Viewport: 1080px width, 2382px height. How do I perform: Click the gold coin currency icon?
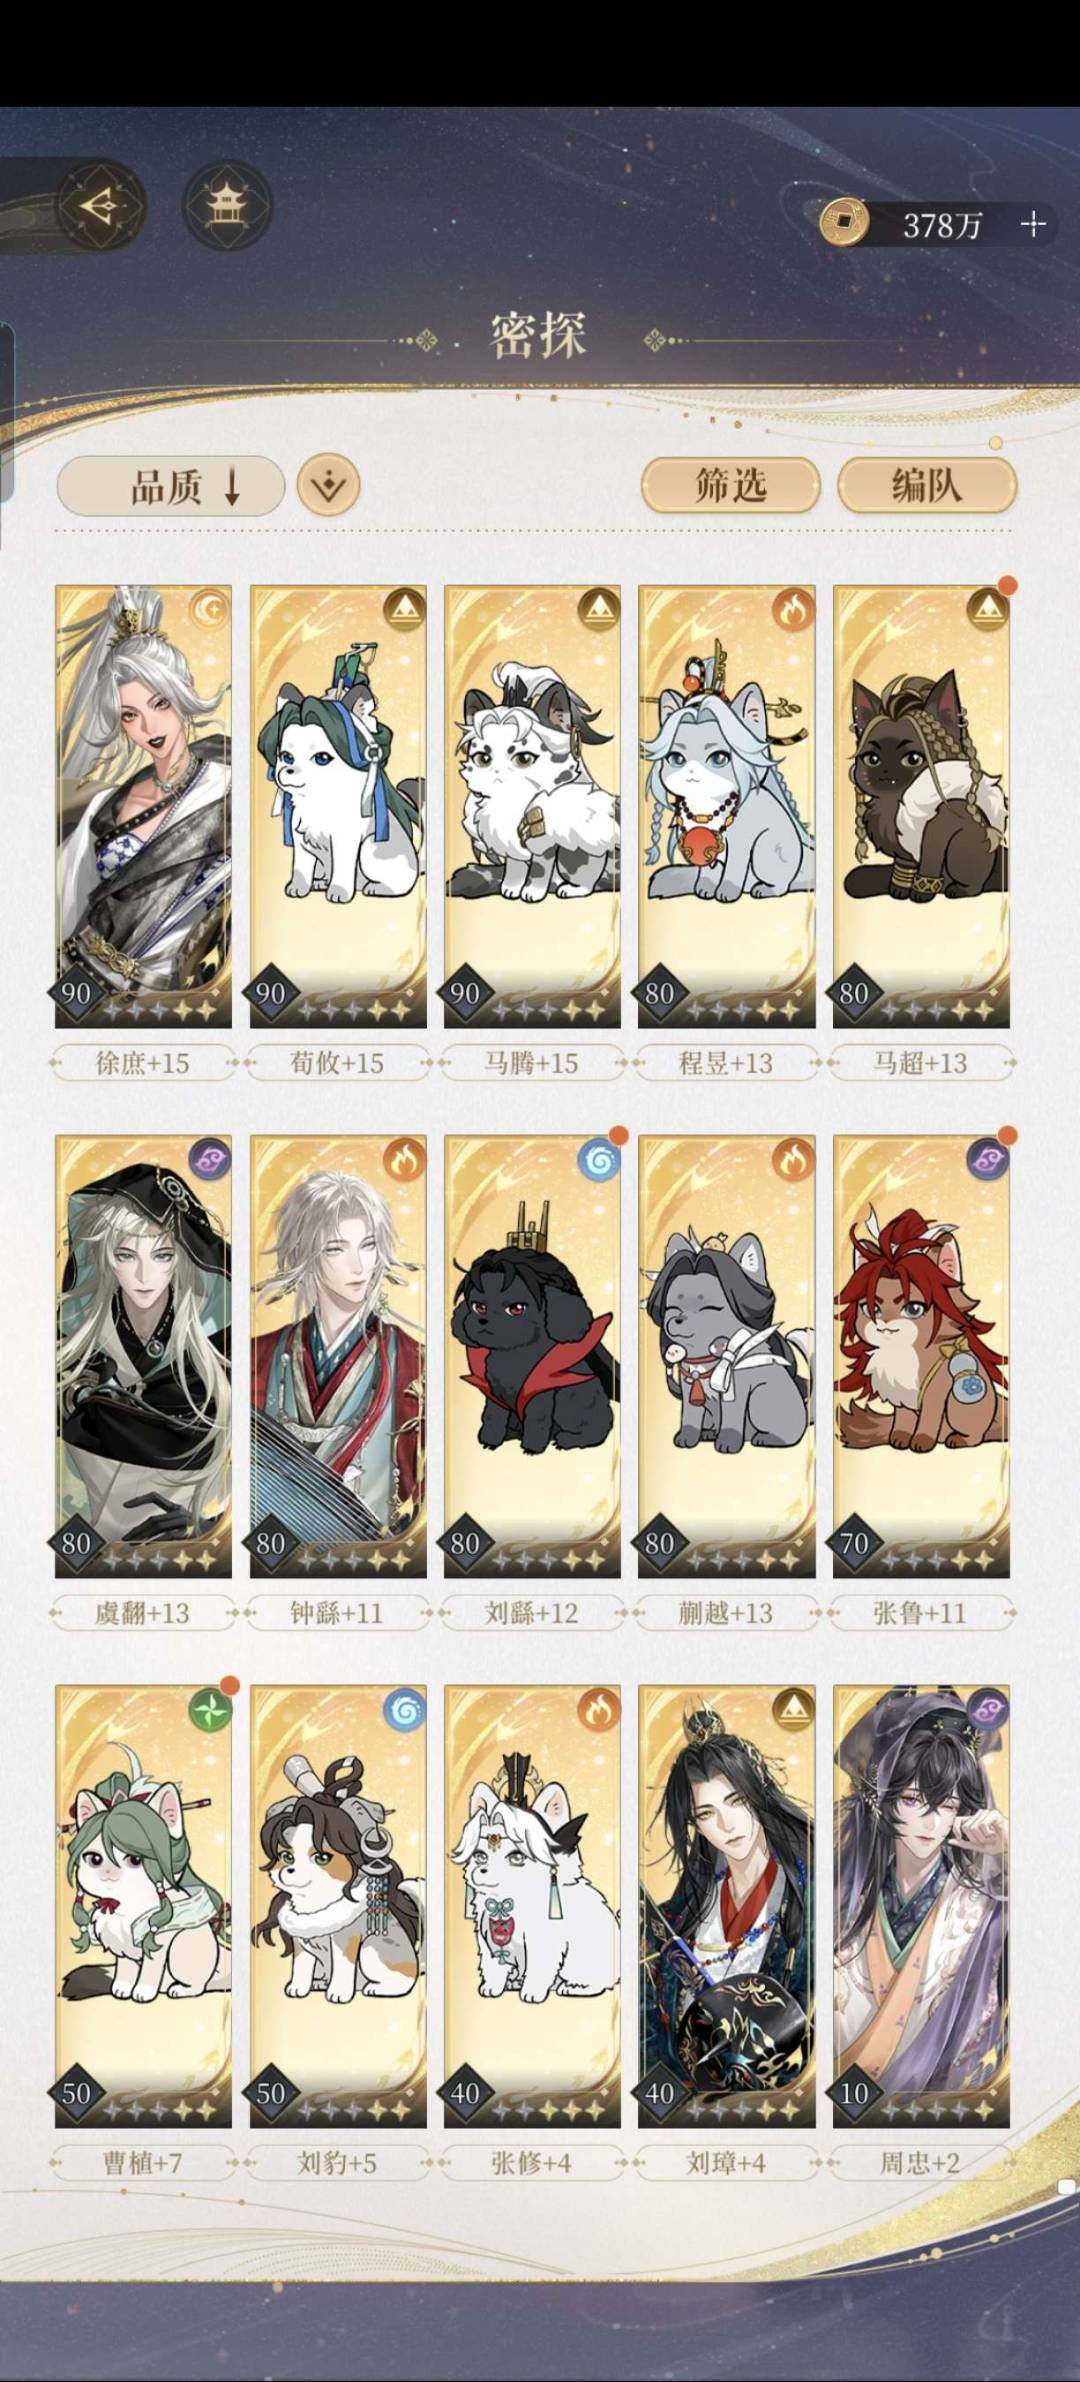(x=845, y=222)
